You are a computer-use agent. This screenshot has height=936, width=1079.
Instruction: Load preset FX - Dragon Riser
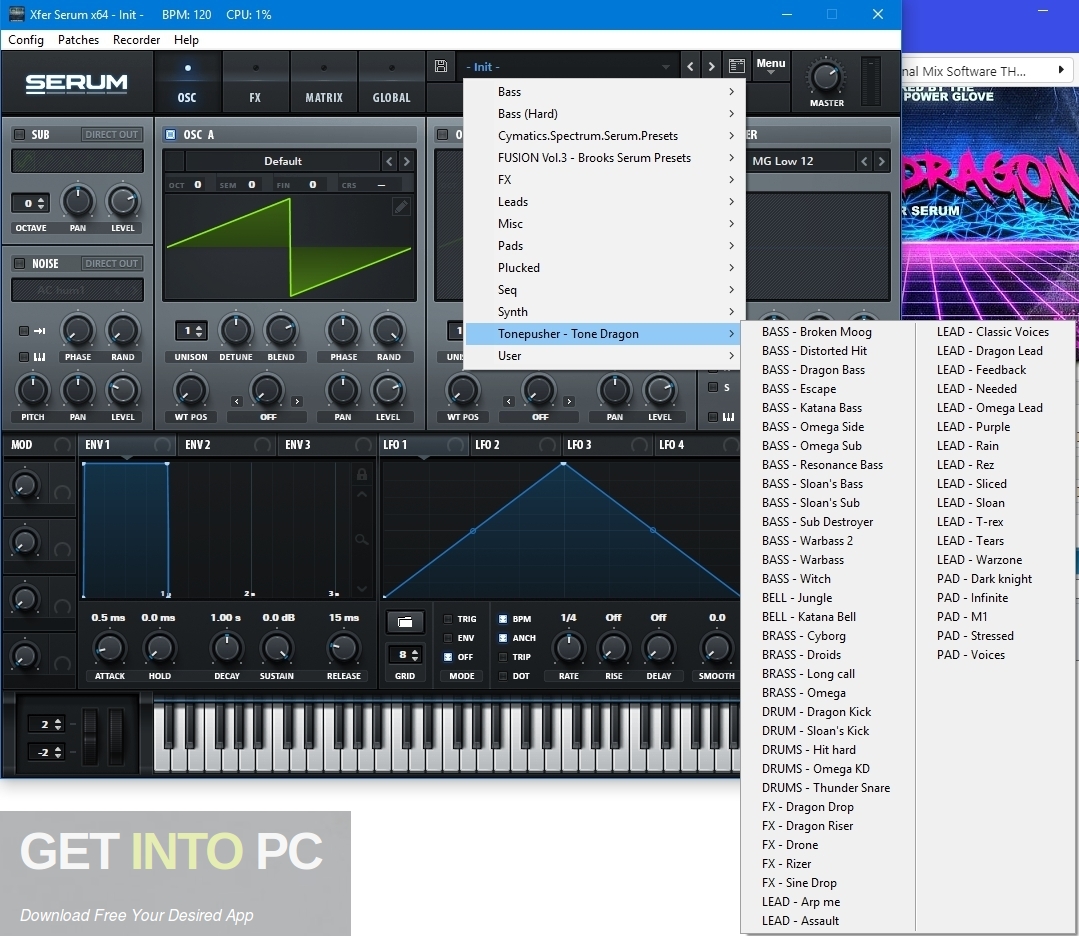(828, 826)
